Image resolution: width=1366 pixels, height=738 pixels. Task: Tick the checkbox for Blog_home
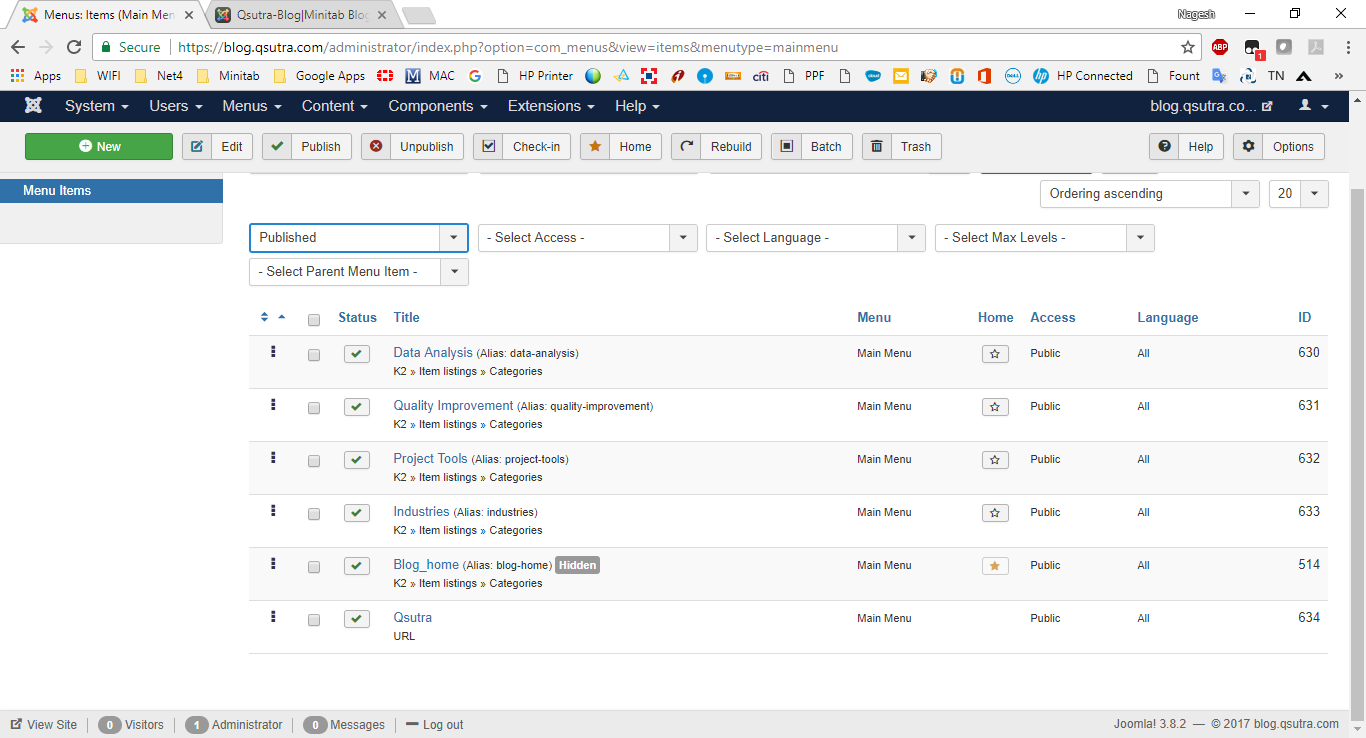click(x=314, y=567)
